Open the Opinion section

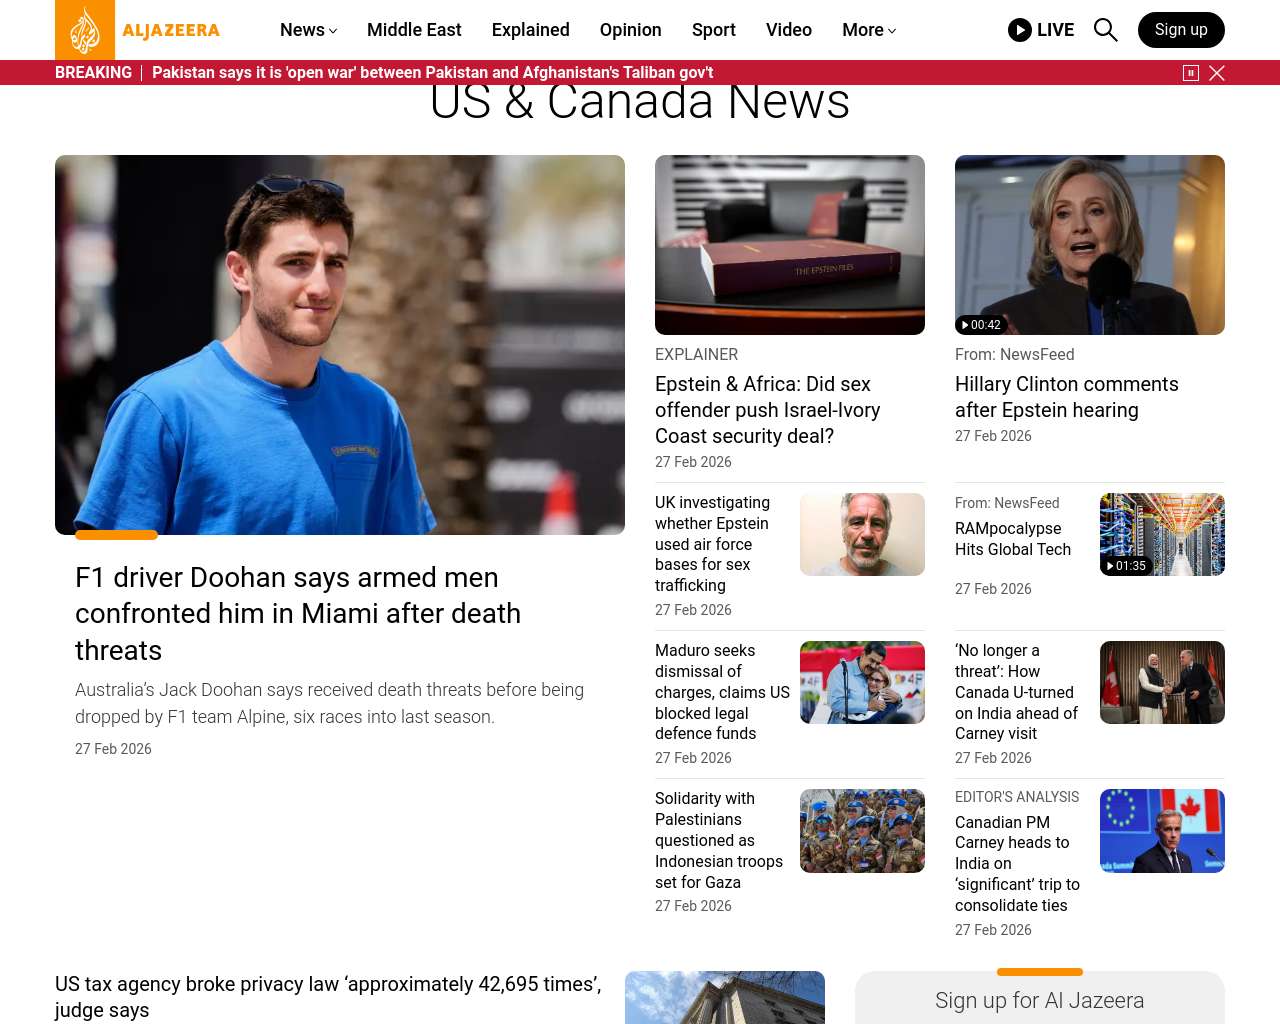point(630,30)
